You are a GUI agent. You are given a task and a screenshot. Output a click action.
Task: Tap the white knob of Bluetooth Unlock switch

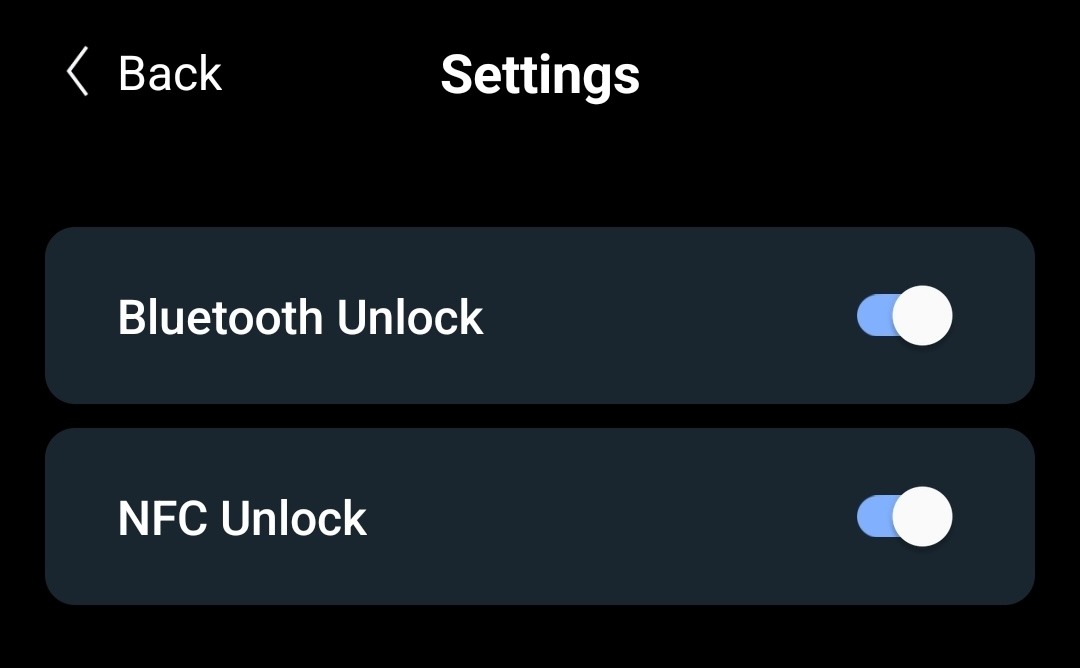922,316
